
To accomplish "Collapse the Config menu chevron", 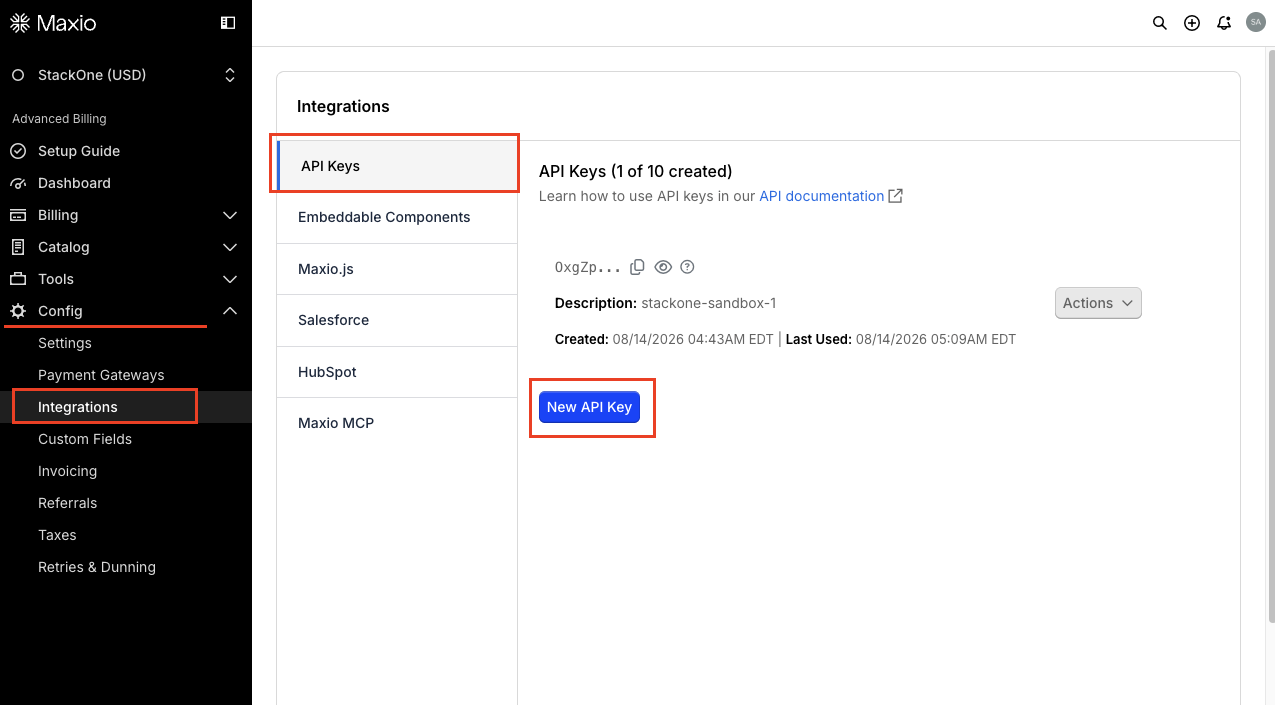I will (230, 311).
